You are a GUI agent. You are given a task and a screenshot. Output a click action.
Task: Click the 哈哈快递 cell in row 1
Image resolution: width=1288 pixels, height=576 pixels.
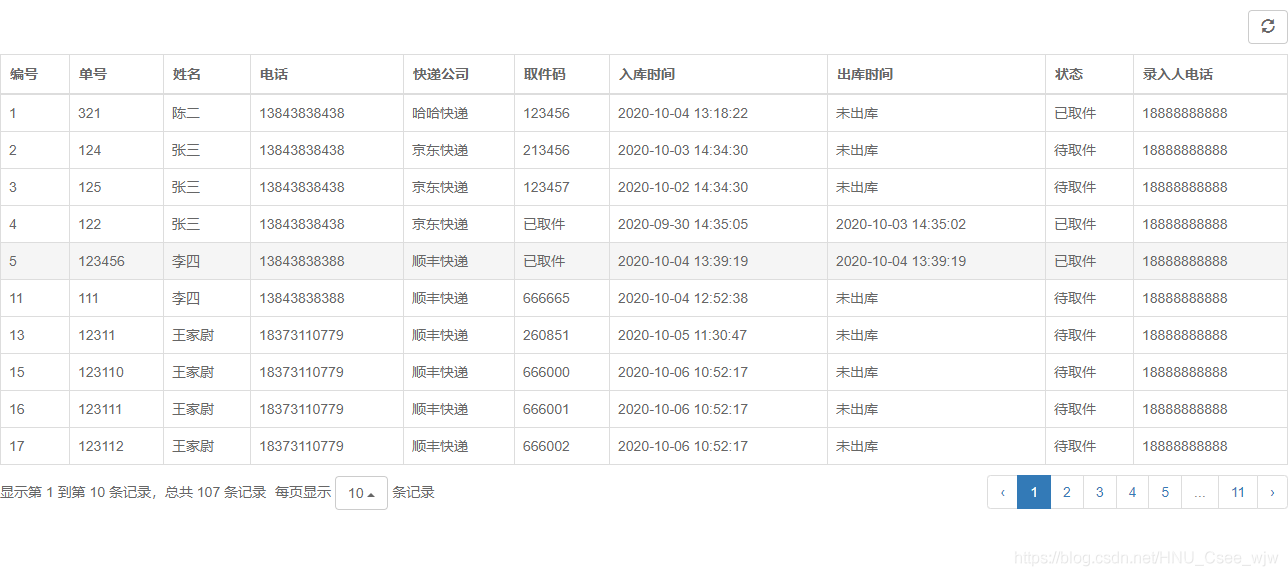coord(440,113)
